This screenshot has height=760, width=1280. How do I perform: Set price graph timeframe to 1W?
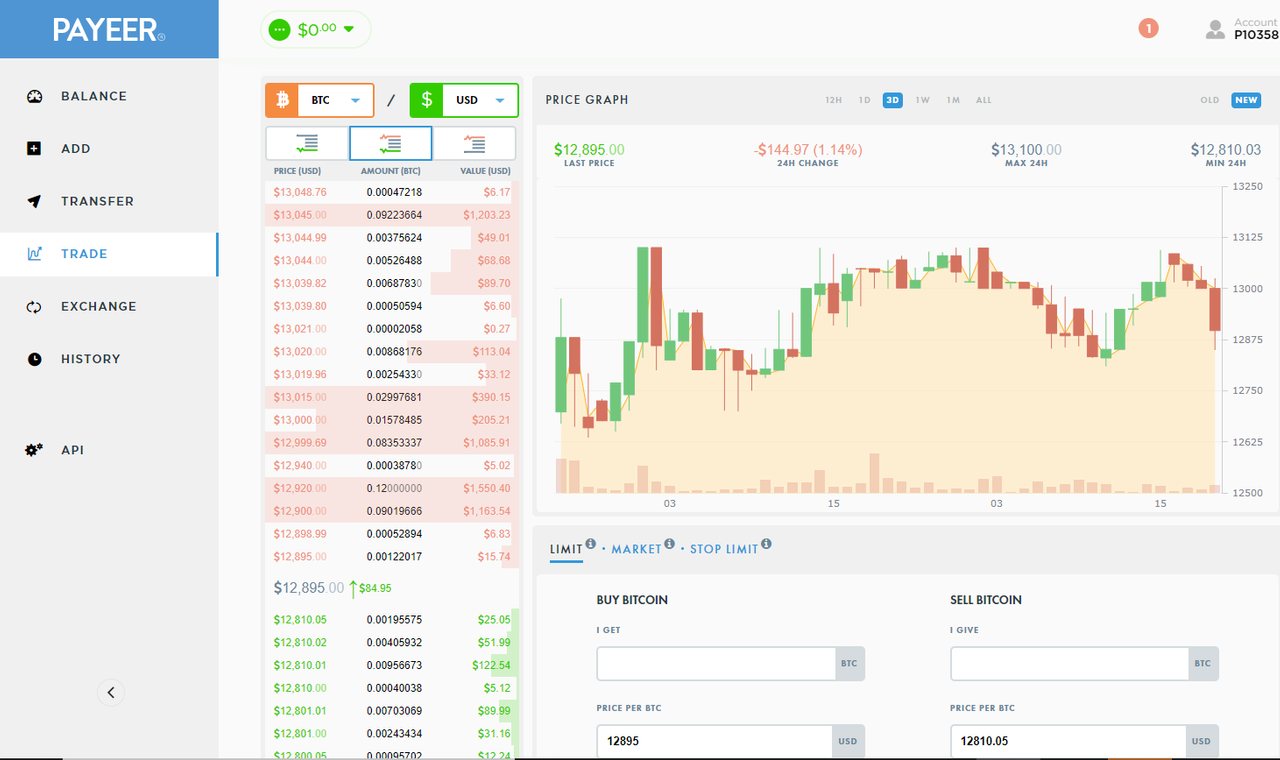(x=921, y=99)
